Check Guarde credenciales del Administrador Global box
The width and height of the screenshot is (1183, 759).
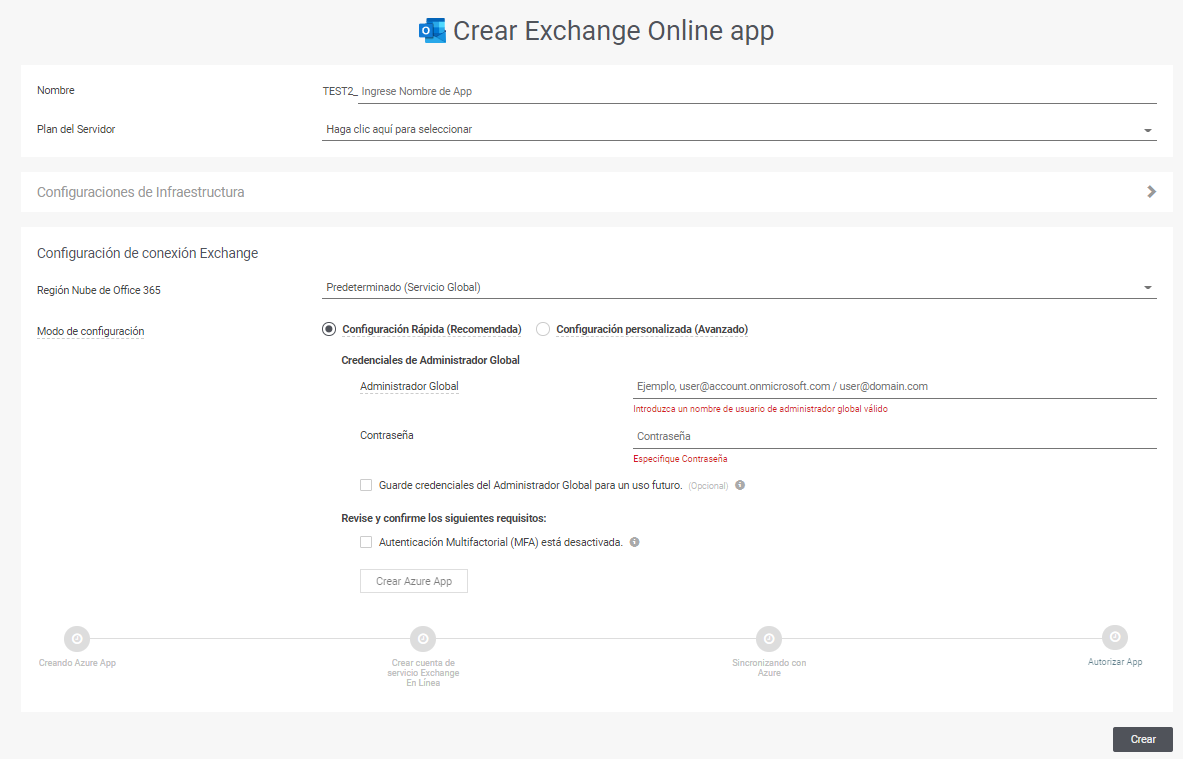click(x=366, y=485)
